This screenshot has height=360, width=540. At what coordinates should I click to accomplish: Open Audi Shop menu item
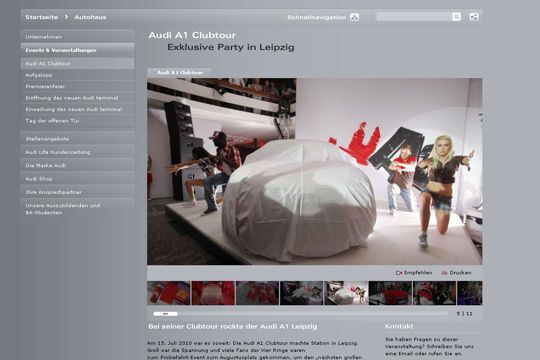tap(77, 179)
